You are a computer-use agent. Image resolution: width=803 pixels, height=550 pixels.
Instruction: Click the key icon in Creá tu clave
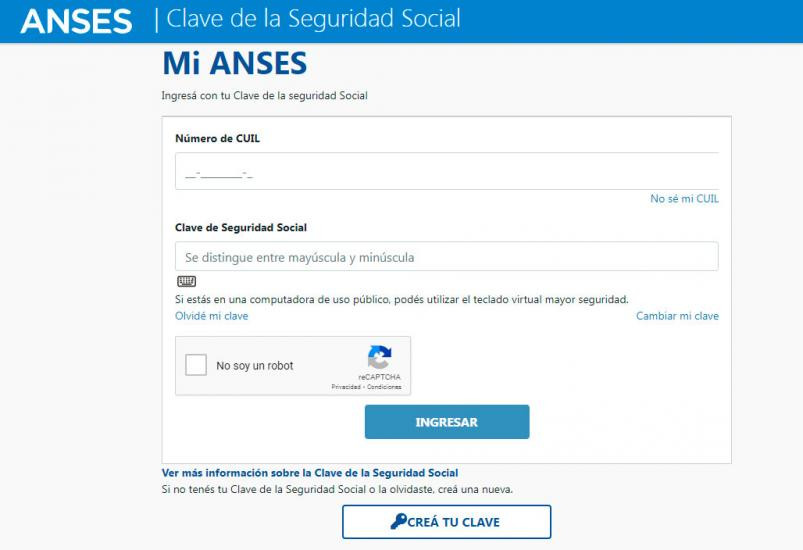coord(398,521)
